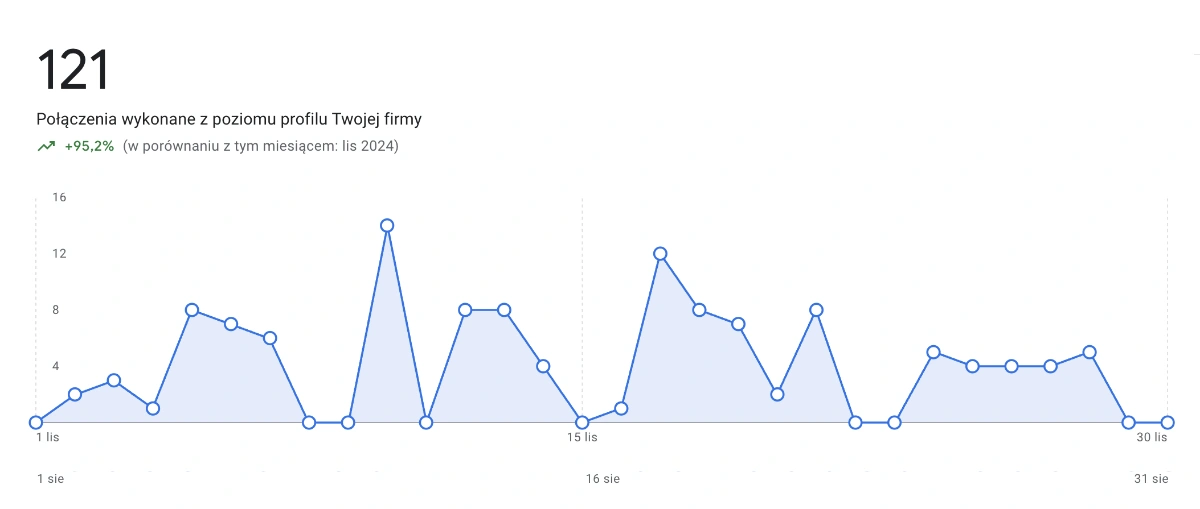The width and height of the screenshot is (1200, 509).
Task: Click the data point at value 12
Action: (x=660, y=254)
